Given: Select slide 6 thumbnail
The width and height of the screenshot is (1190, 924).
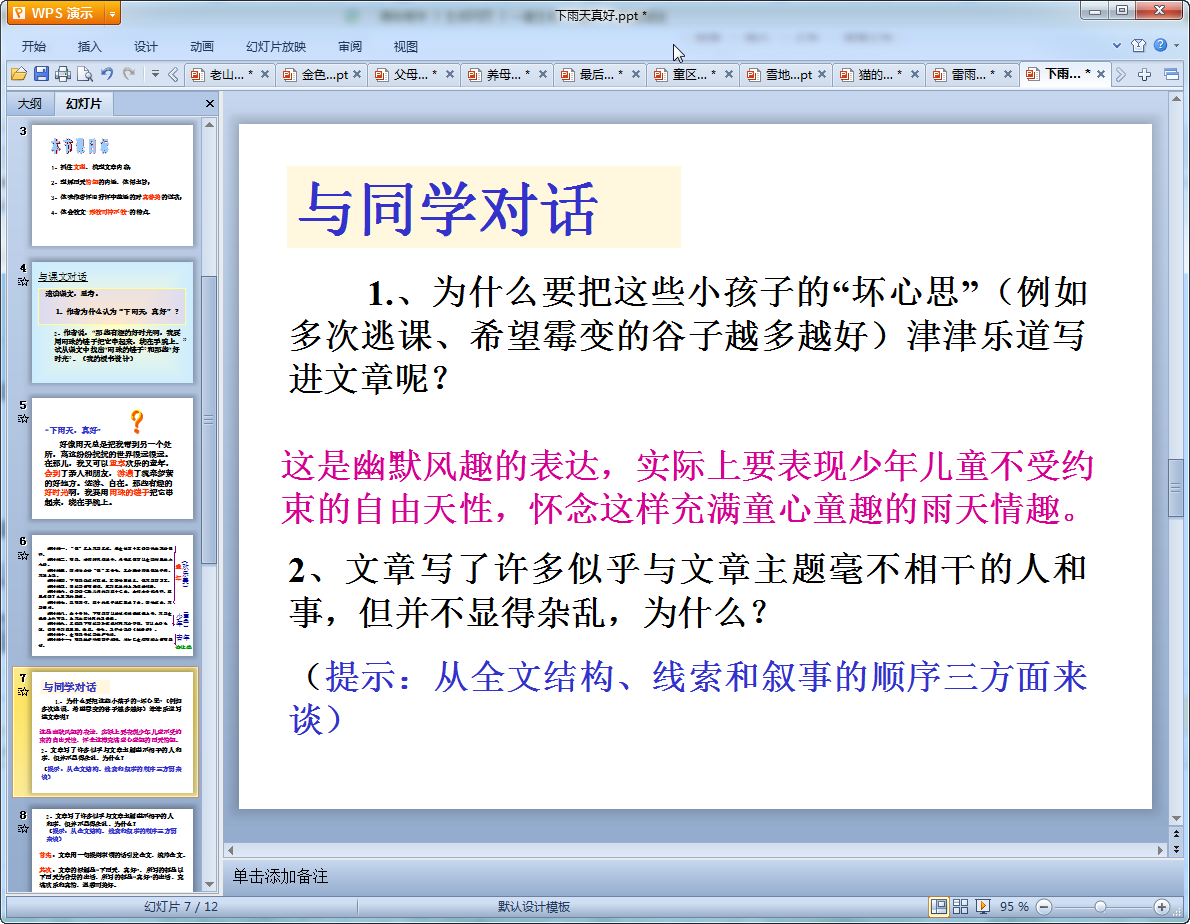Looking at the screenshot, I should pyautogui.click(x=112, y=596).
